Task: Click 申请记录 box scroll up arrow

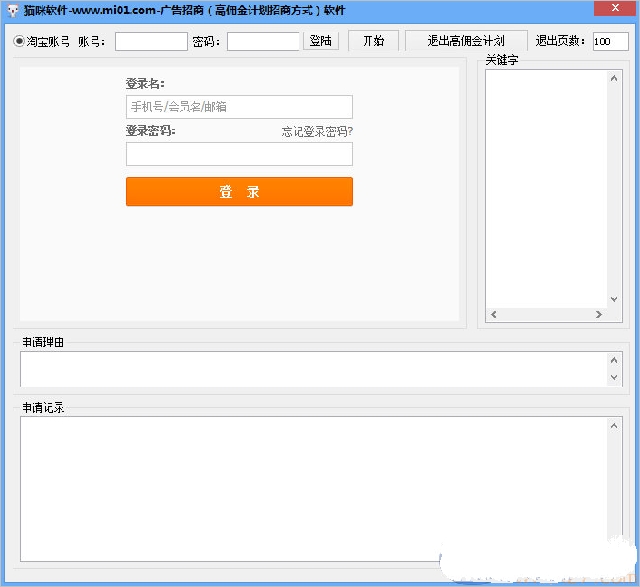Action: click(x=614, y=426)
